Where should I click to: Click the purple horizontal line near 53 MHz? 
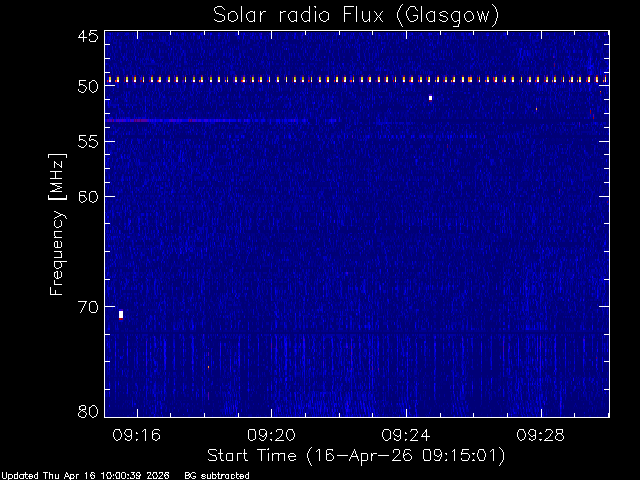(x=206, y=120)
